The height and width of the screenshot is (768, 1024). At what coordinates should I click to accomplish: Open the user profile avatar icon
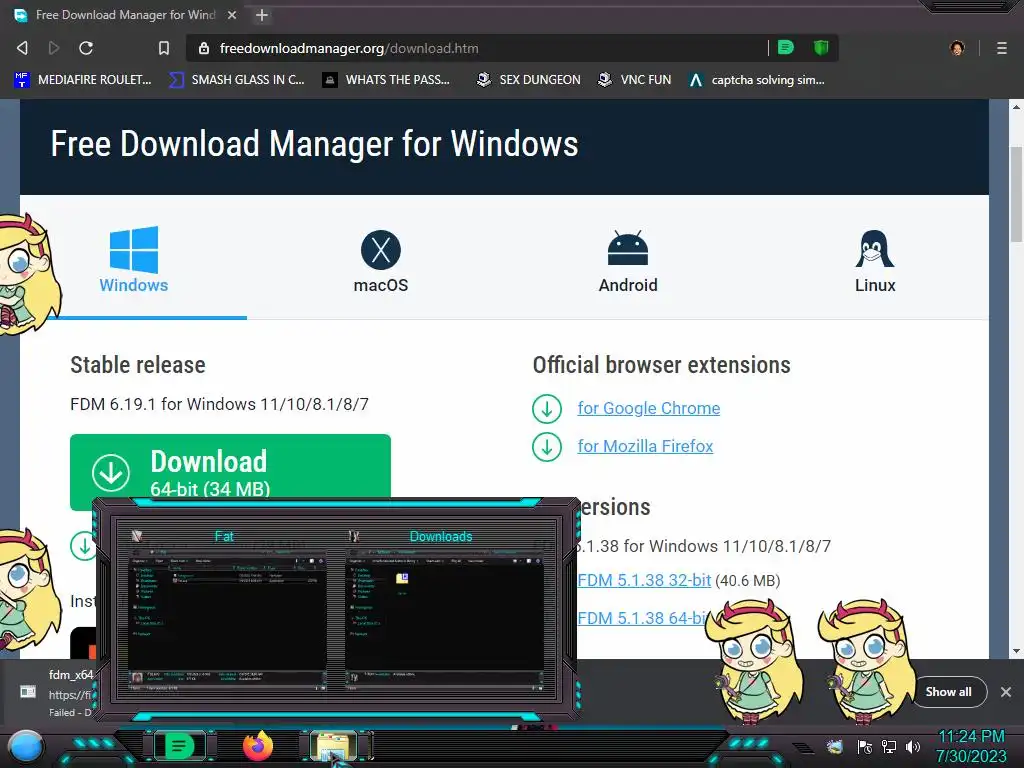point(957,48)
